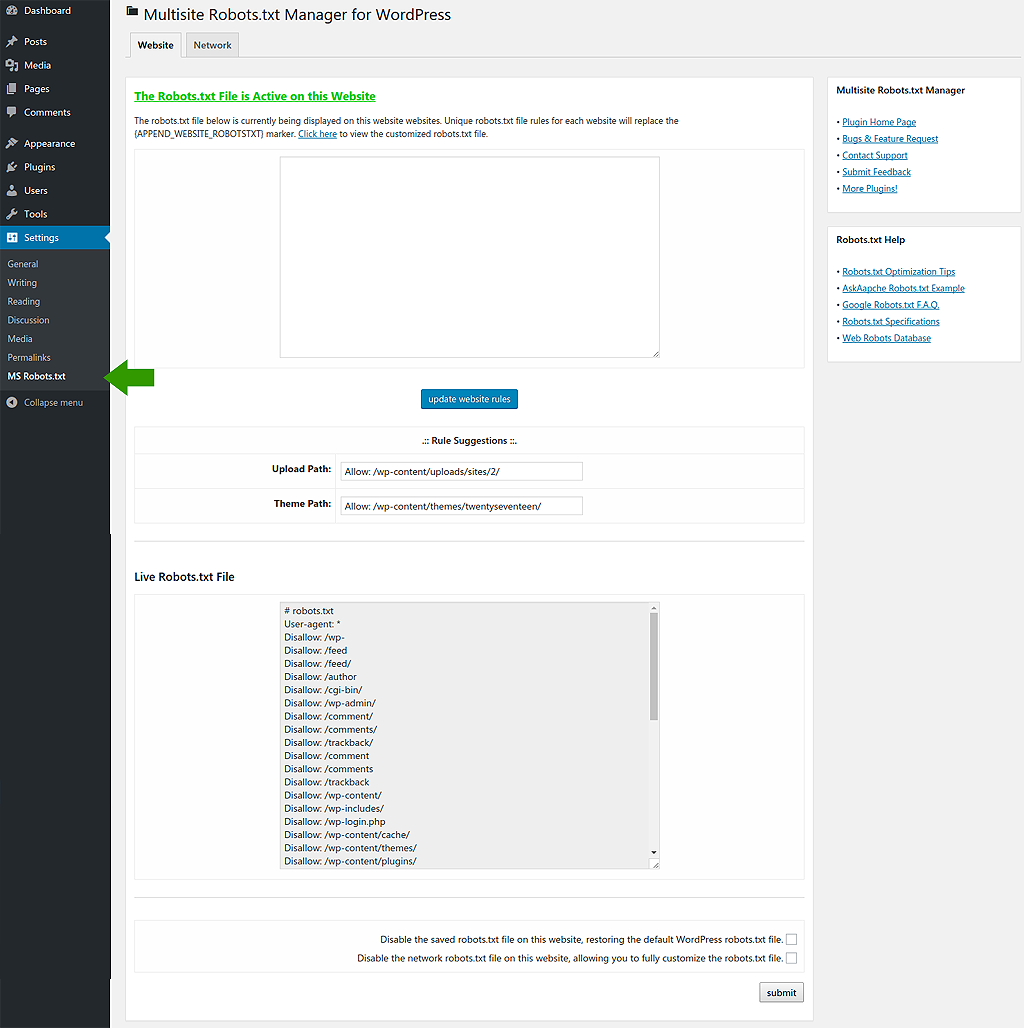Viewport: 1024px width, 1028px height.
Task: Switch to the Network tab
Action: 212,45
